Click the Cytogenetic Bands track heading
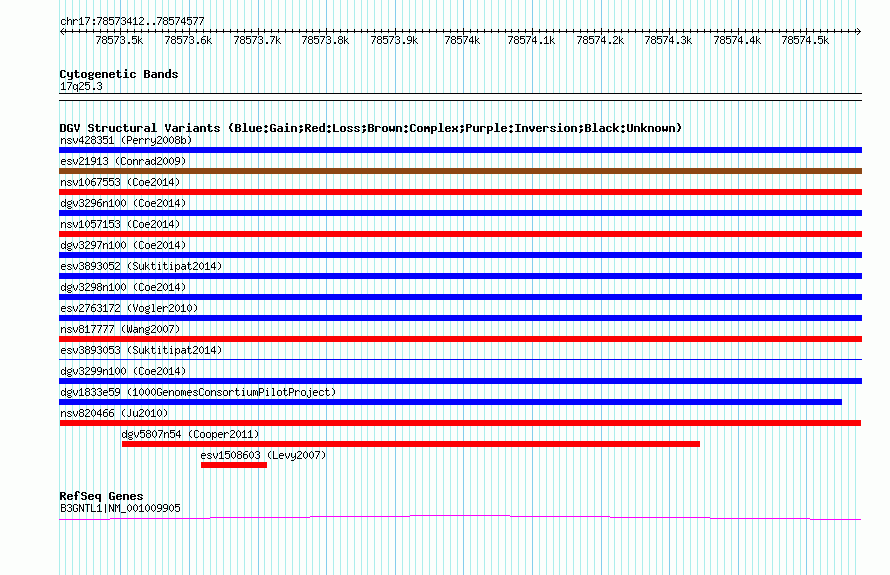890x575 pixels. coord(119,74)
